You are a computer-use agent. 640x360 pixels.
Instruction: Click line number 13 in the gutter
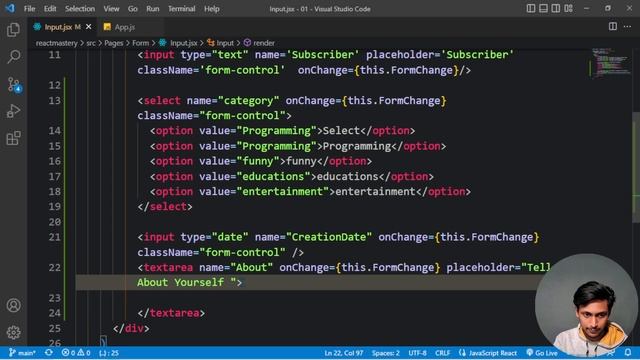pyautogui.click(x=54, y=100)
